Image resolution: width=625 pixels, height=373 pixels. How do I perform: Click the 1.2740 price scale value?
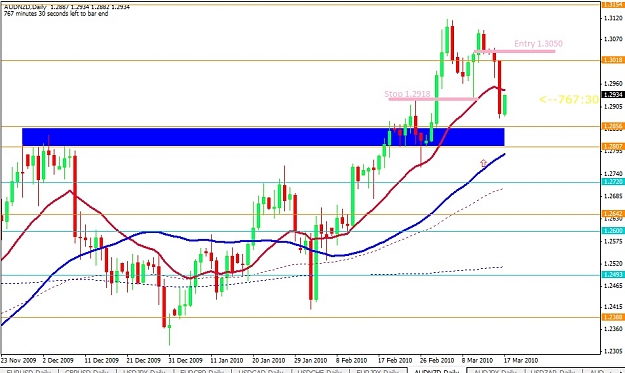pos(613,173)
